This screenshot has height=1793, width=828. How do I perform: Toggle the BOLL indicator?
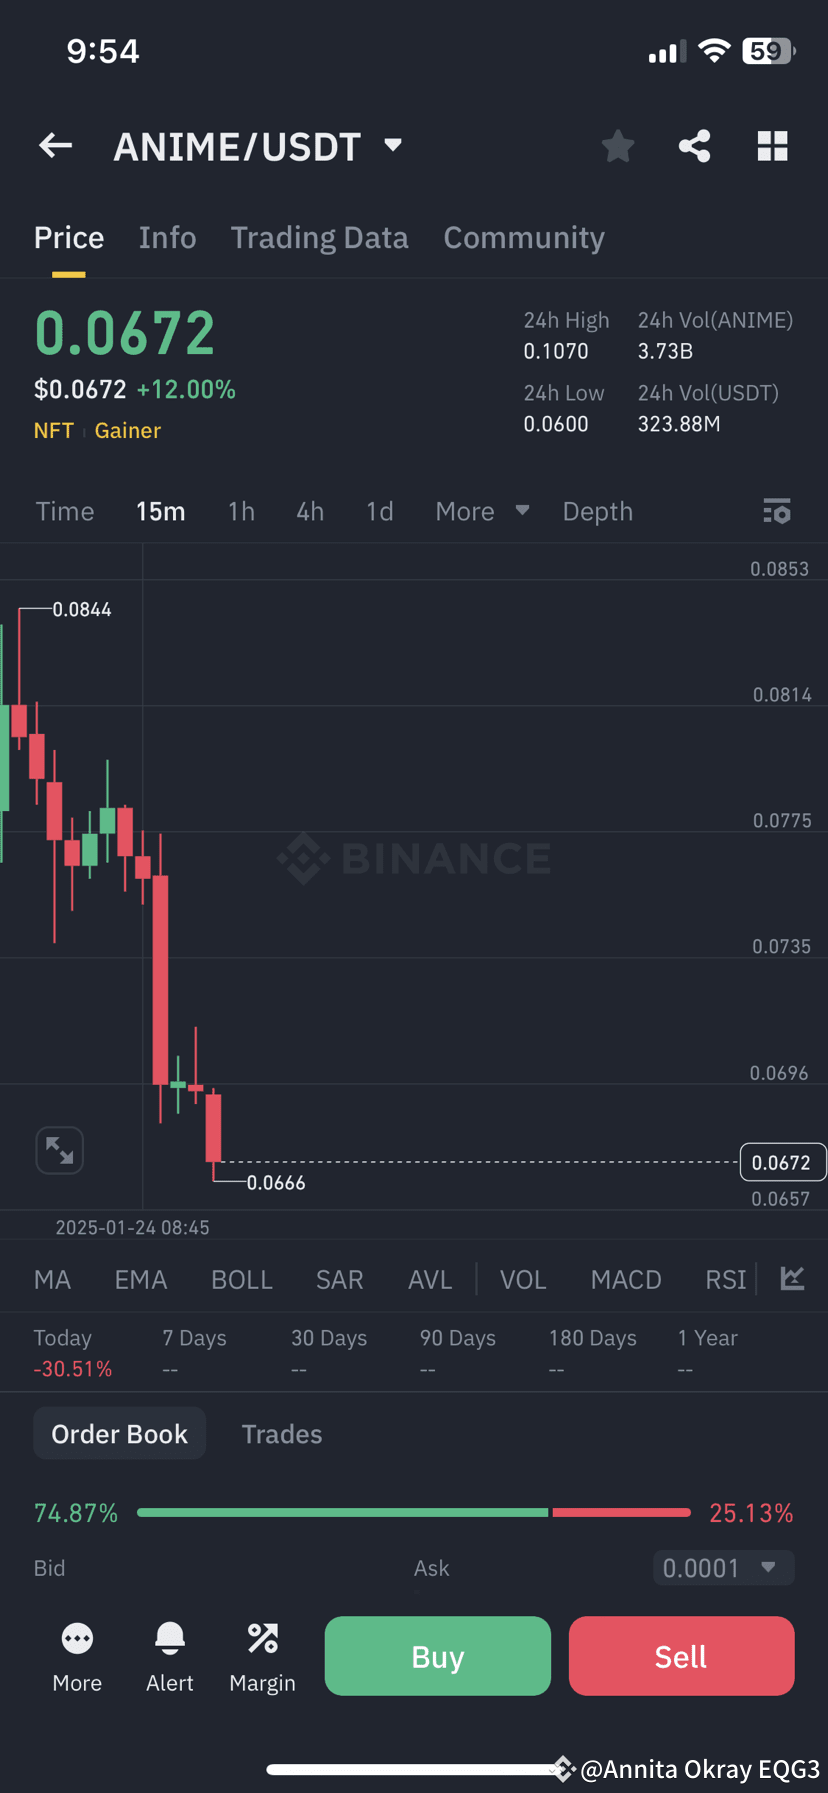point(242,1280)
